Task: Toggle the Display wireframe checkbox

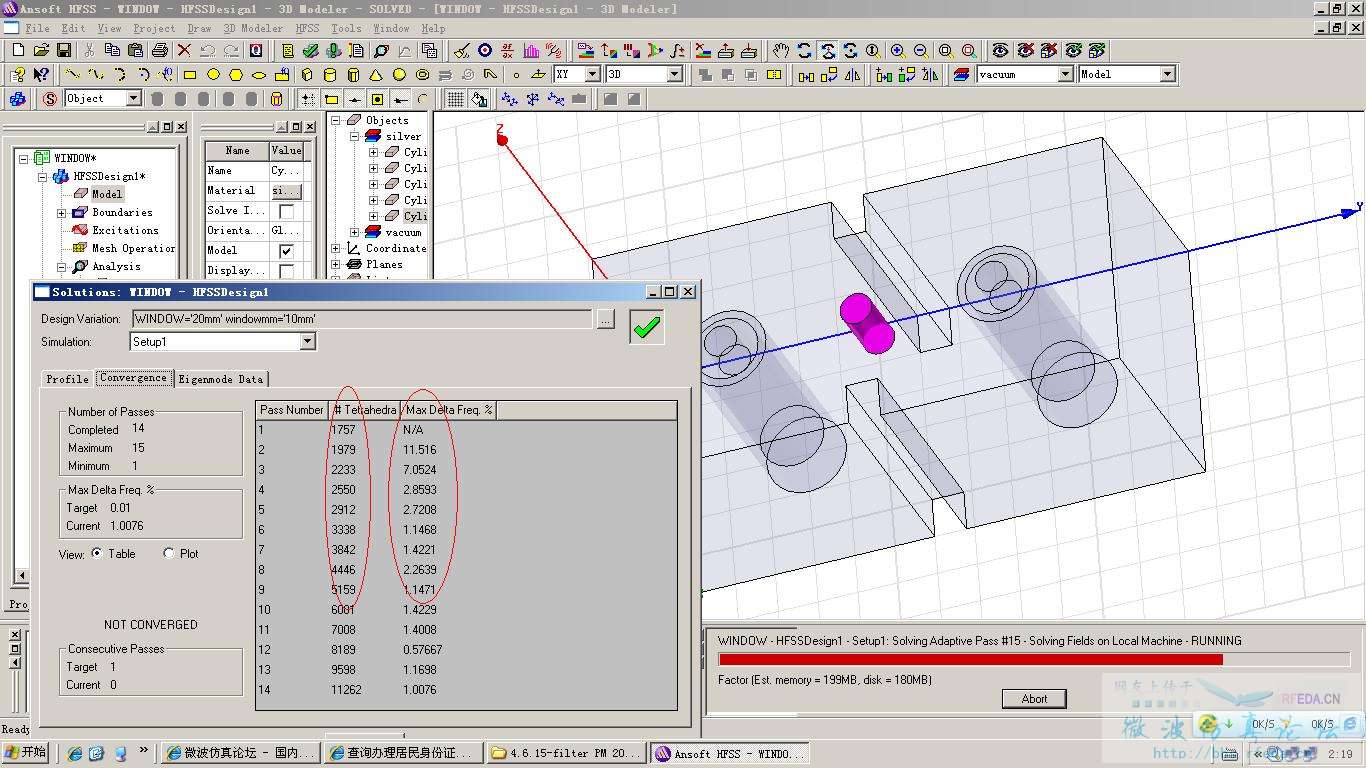Action: [286, 271]
